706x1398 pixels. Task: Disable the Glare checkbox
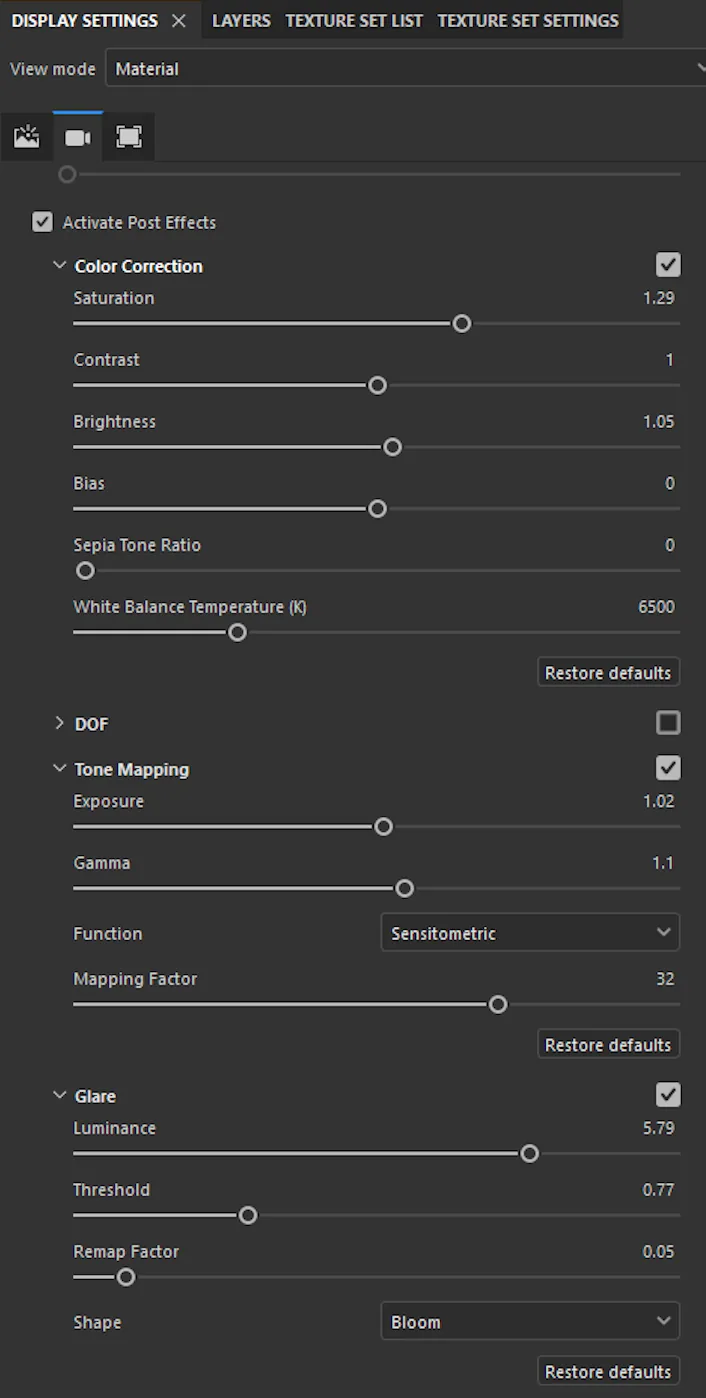(668, 1095)
